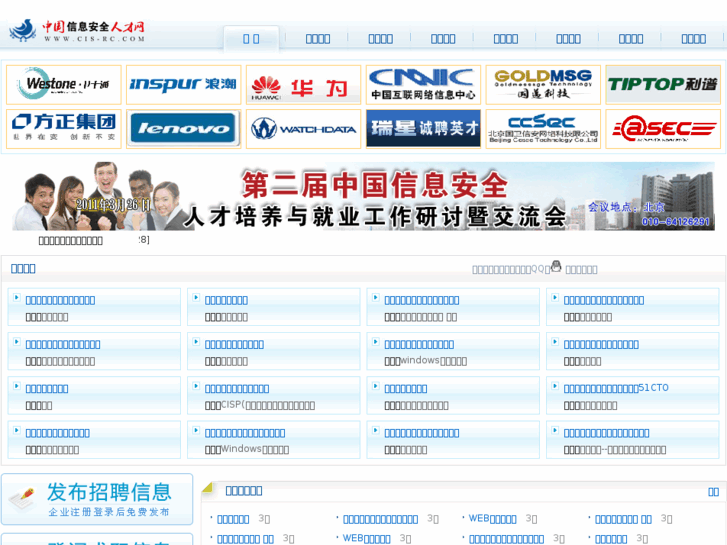Screen dimensions: 727x545
Task: Click the 发布招聘信息 button
Action: click(97, 499)
